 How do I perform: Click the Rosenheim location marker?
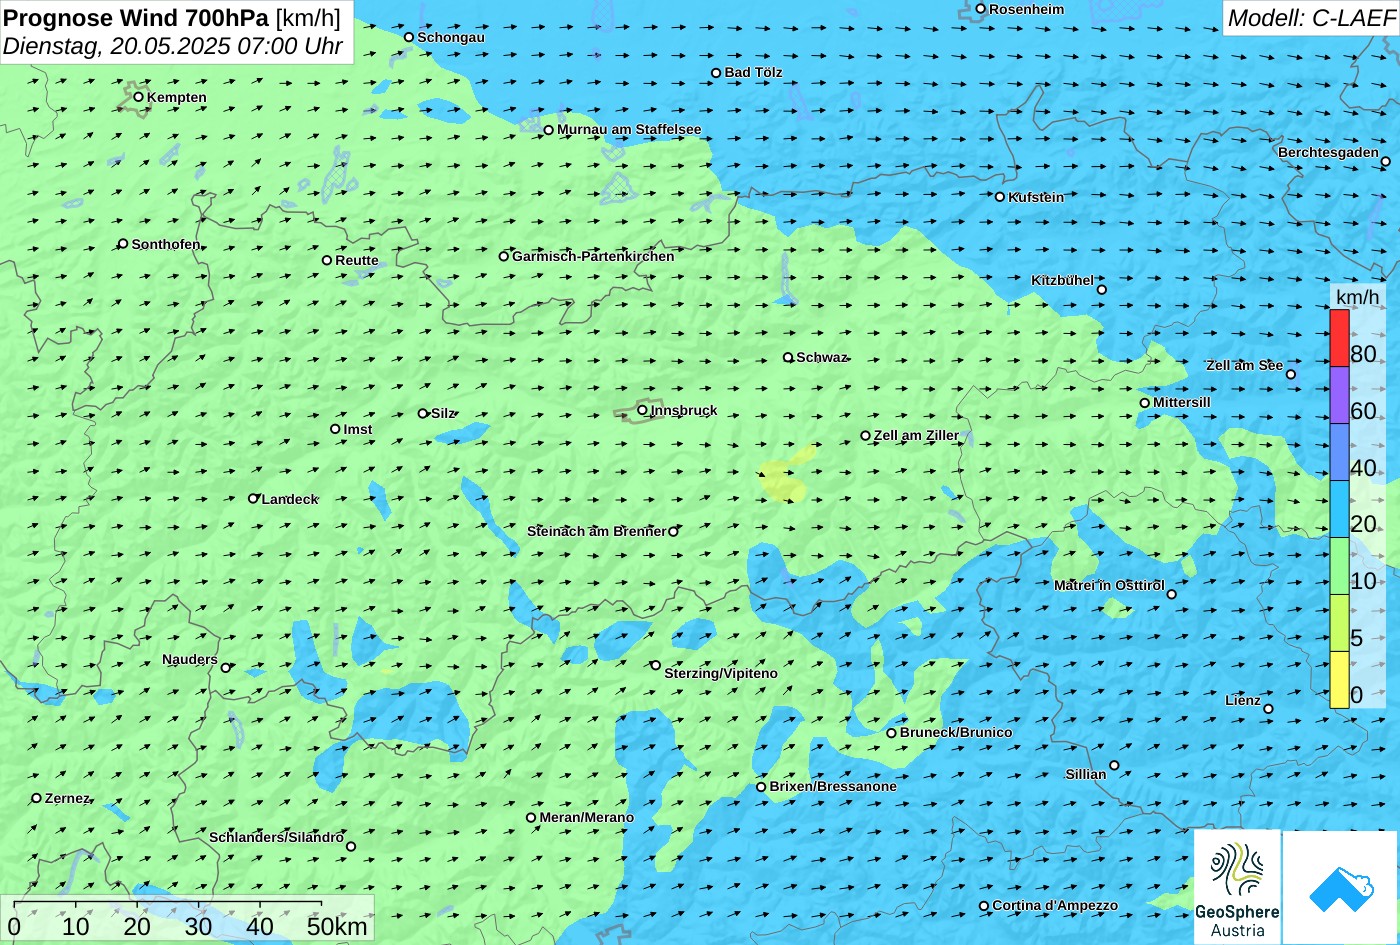(981, 9)
